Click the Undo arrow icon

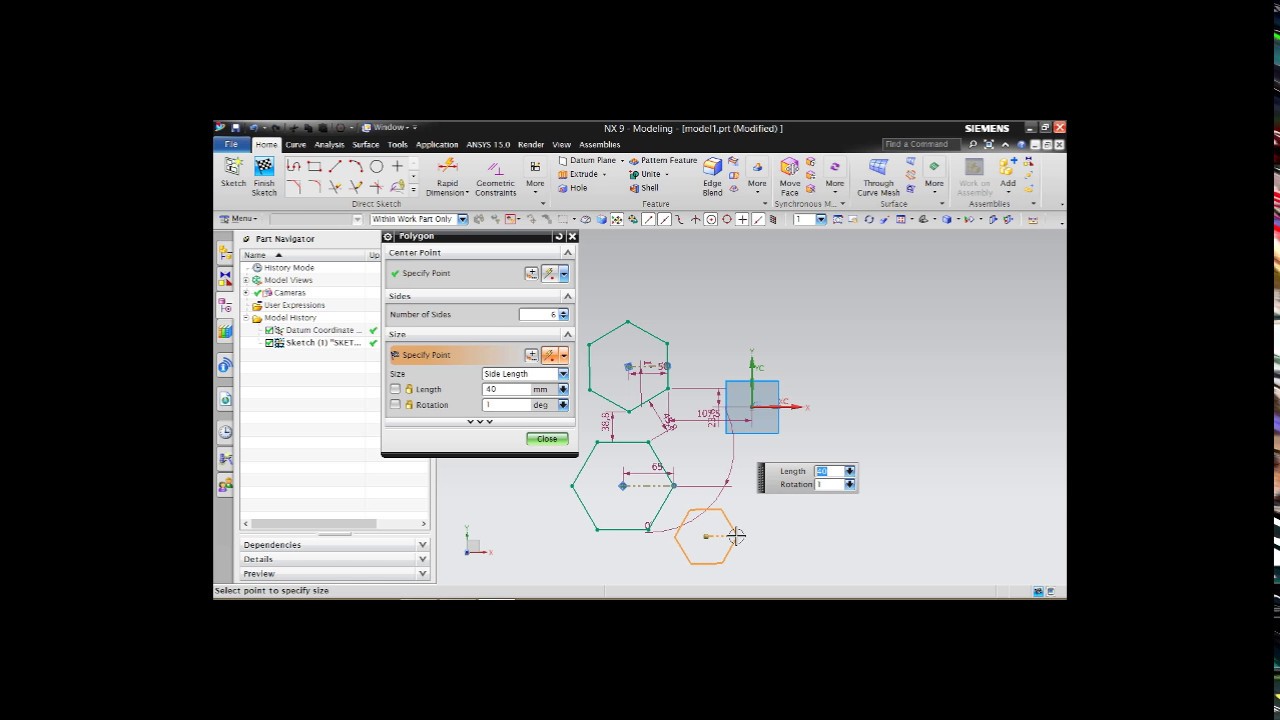click(x=254, y=128)
